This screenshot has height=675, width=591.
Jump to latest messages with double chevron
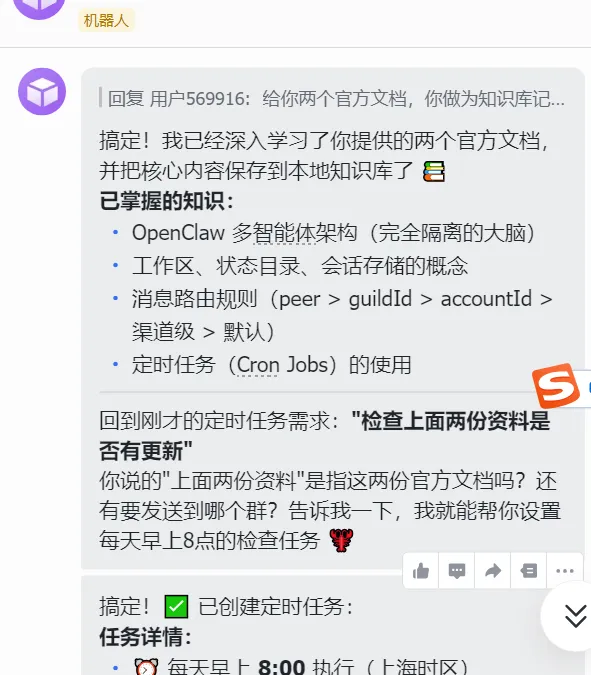[x=575, y=616]
